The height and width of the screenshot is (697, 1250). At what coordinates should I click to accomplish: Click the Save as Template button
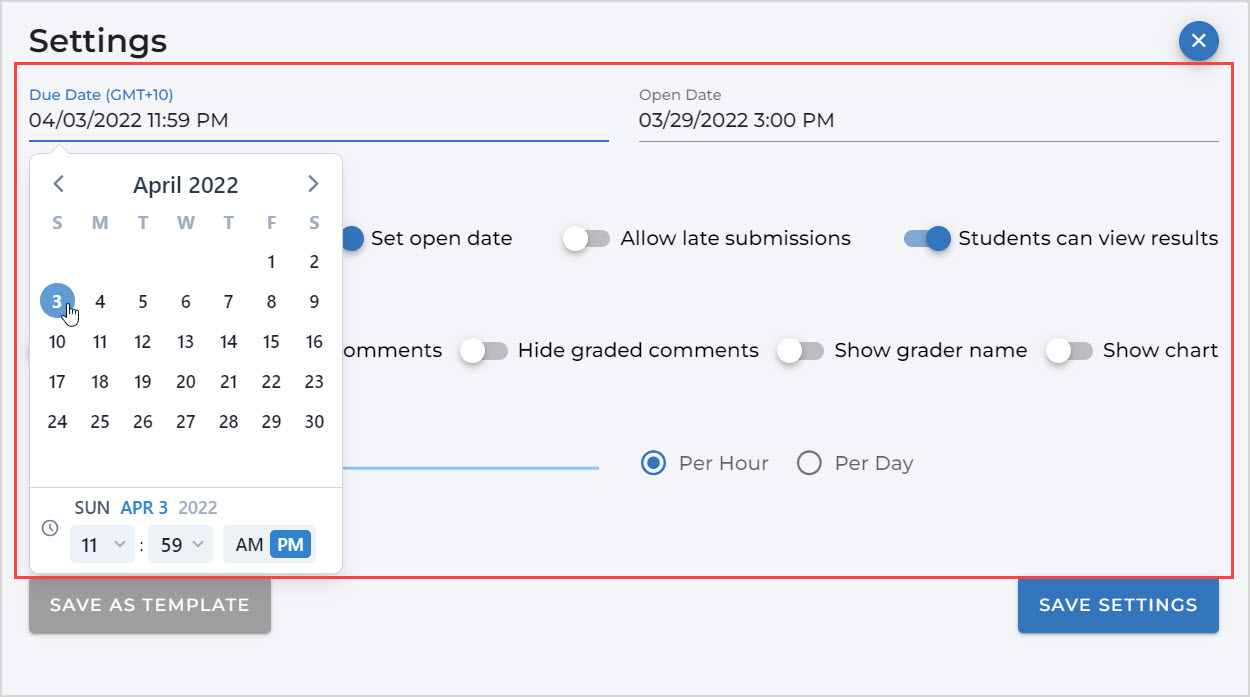tap(149, 605)
